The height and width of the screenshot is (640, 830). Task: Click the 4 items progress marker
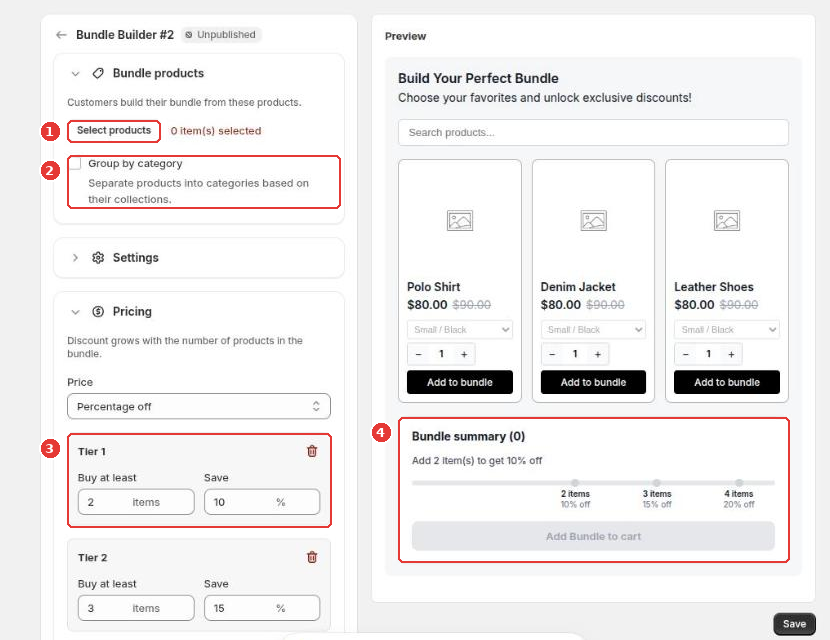(x=739, y=483)
